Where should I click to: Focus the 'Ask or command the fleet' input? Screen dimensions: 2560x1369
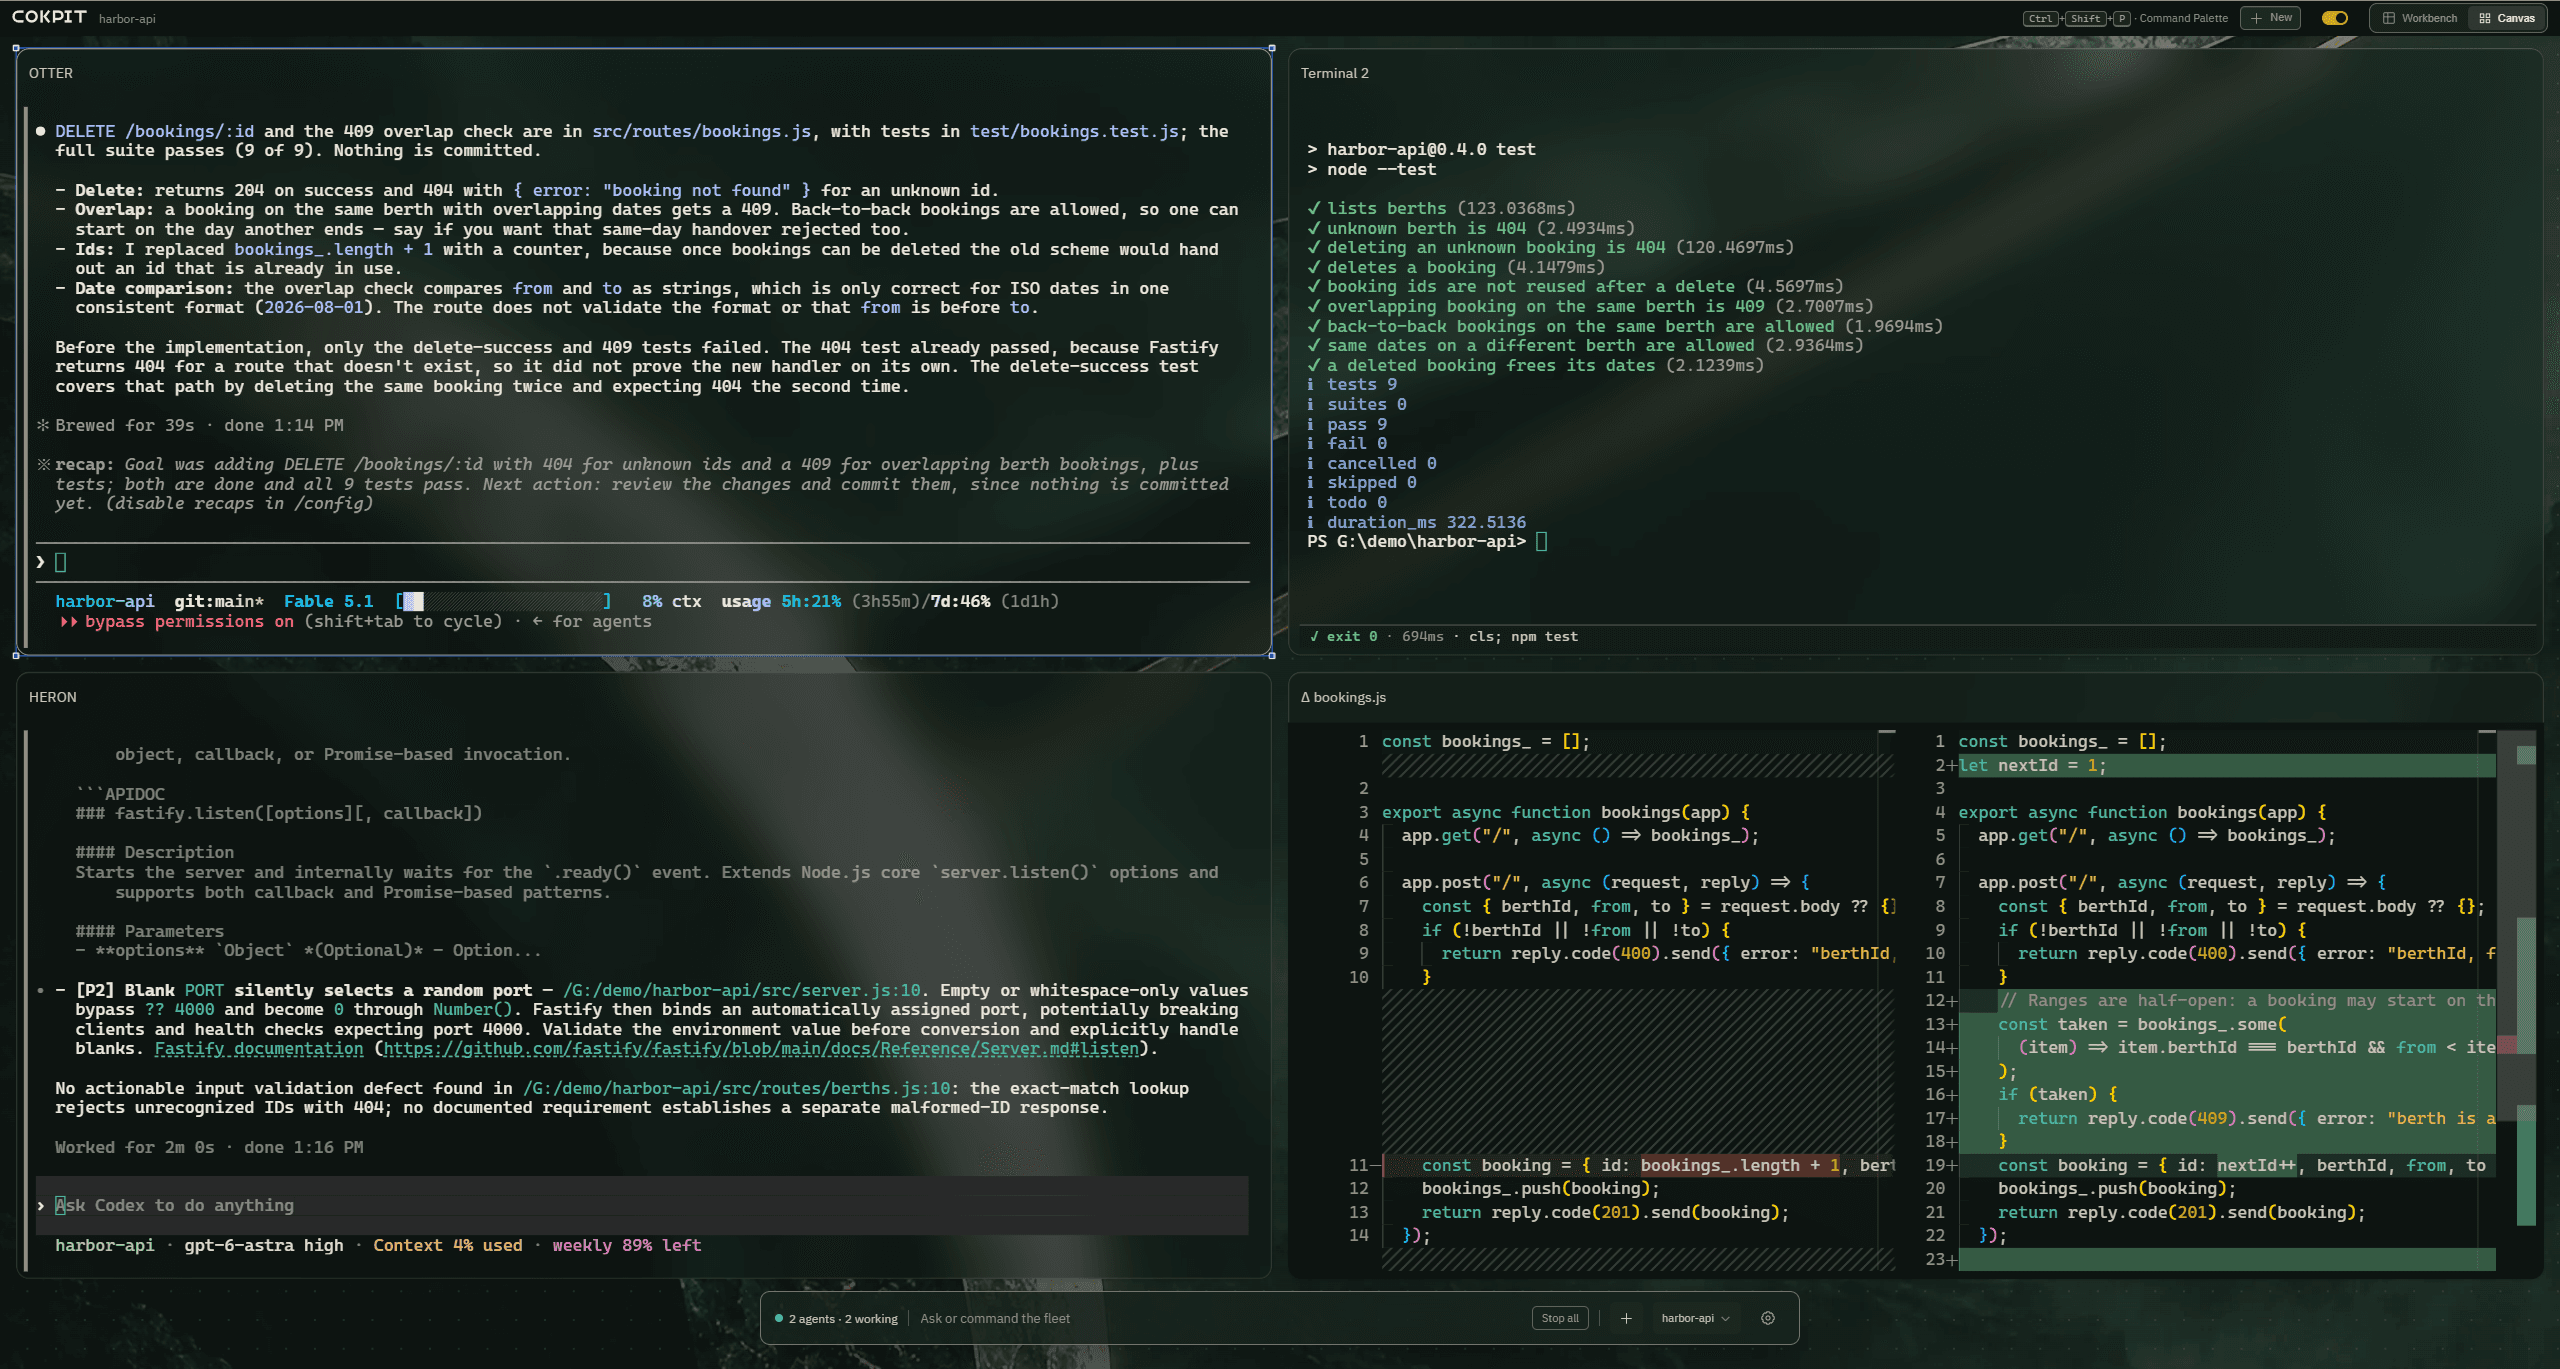click(x=1220, y=1318)
